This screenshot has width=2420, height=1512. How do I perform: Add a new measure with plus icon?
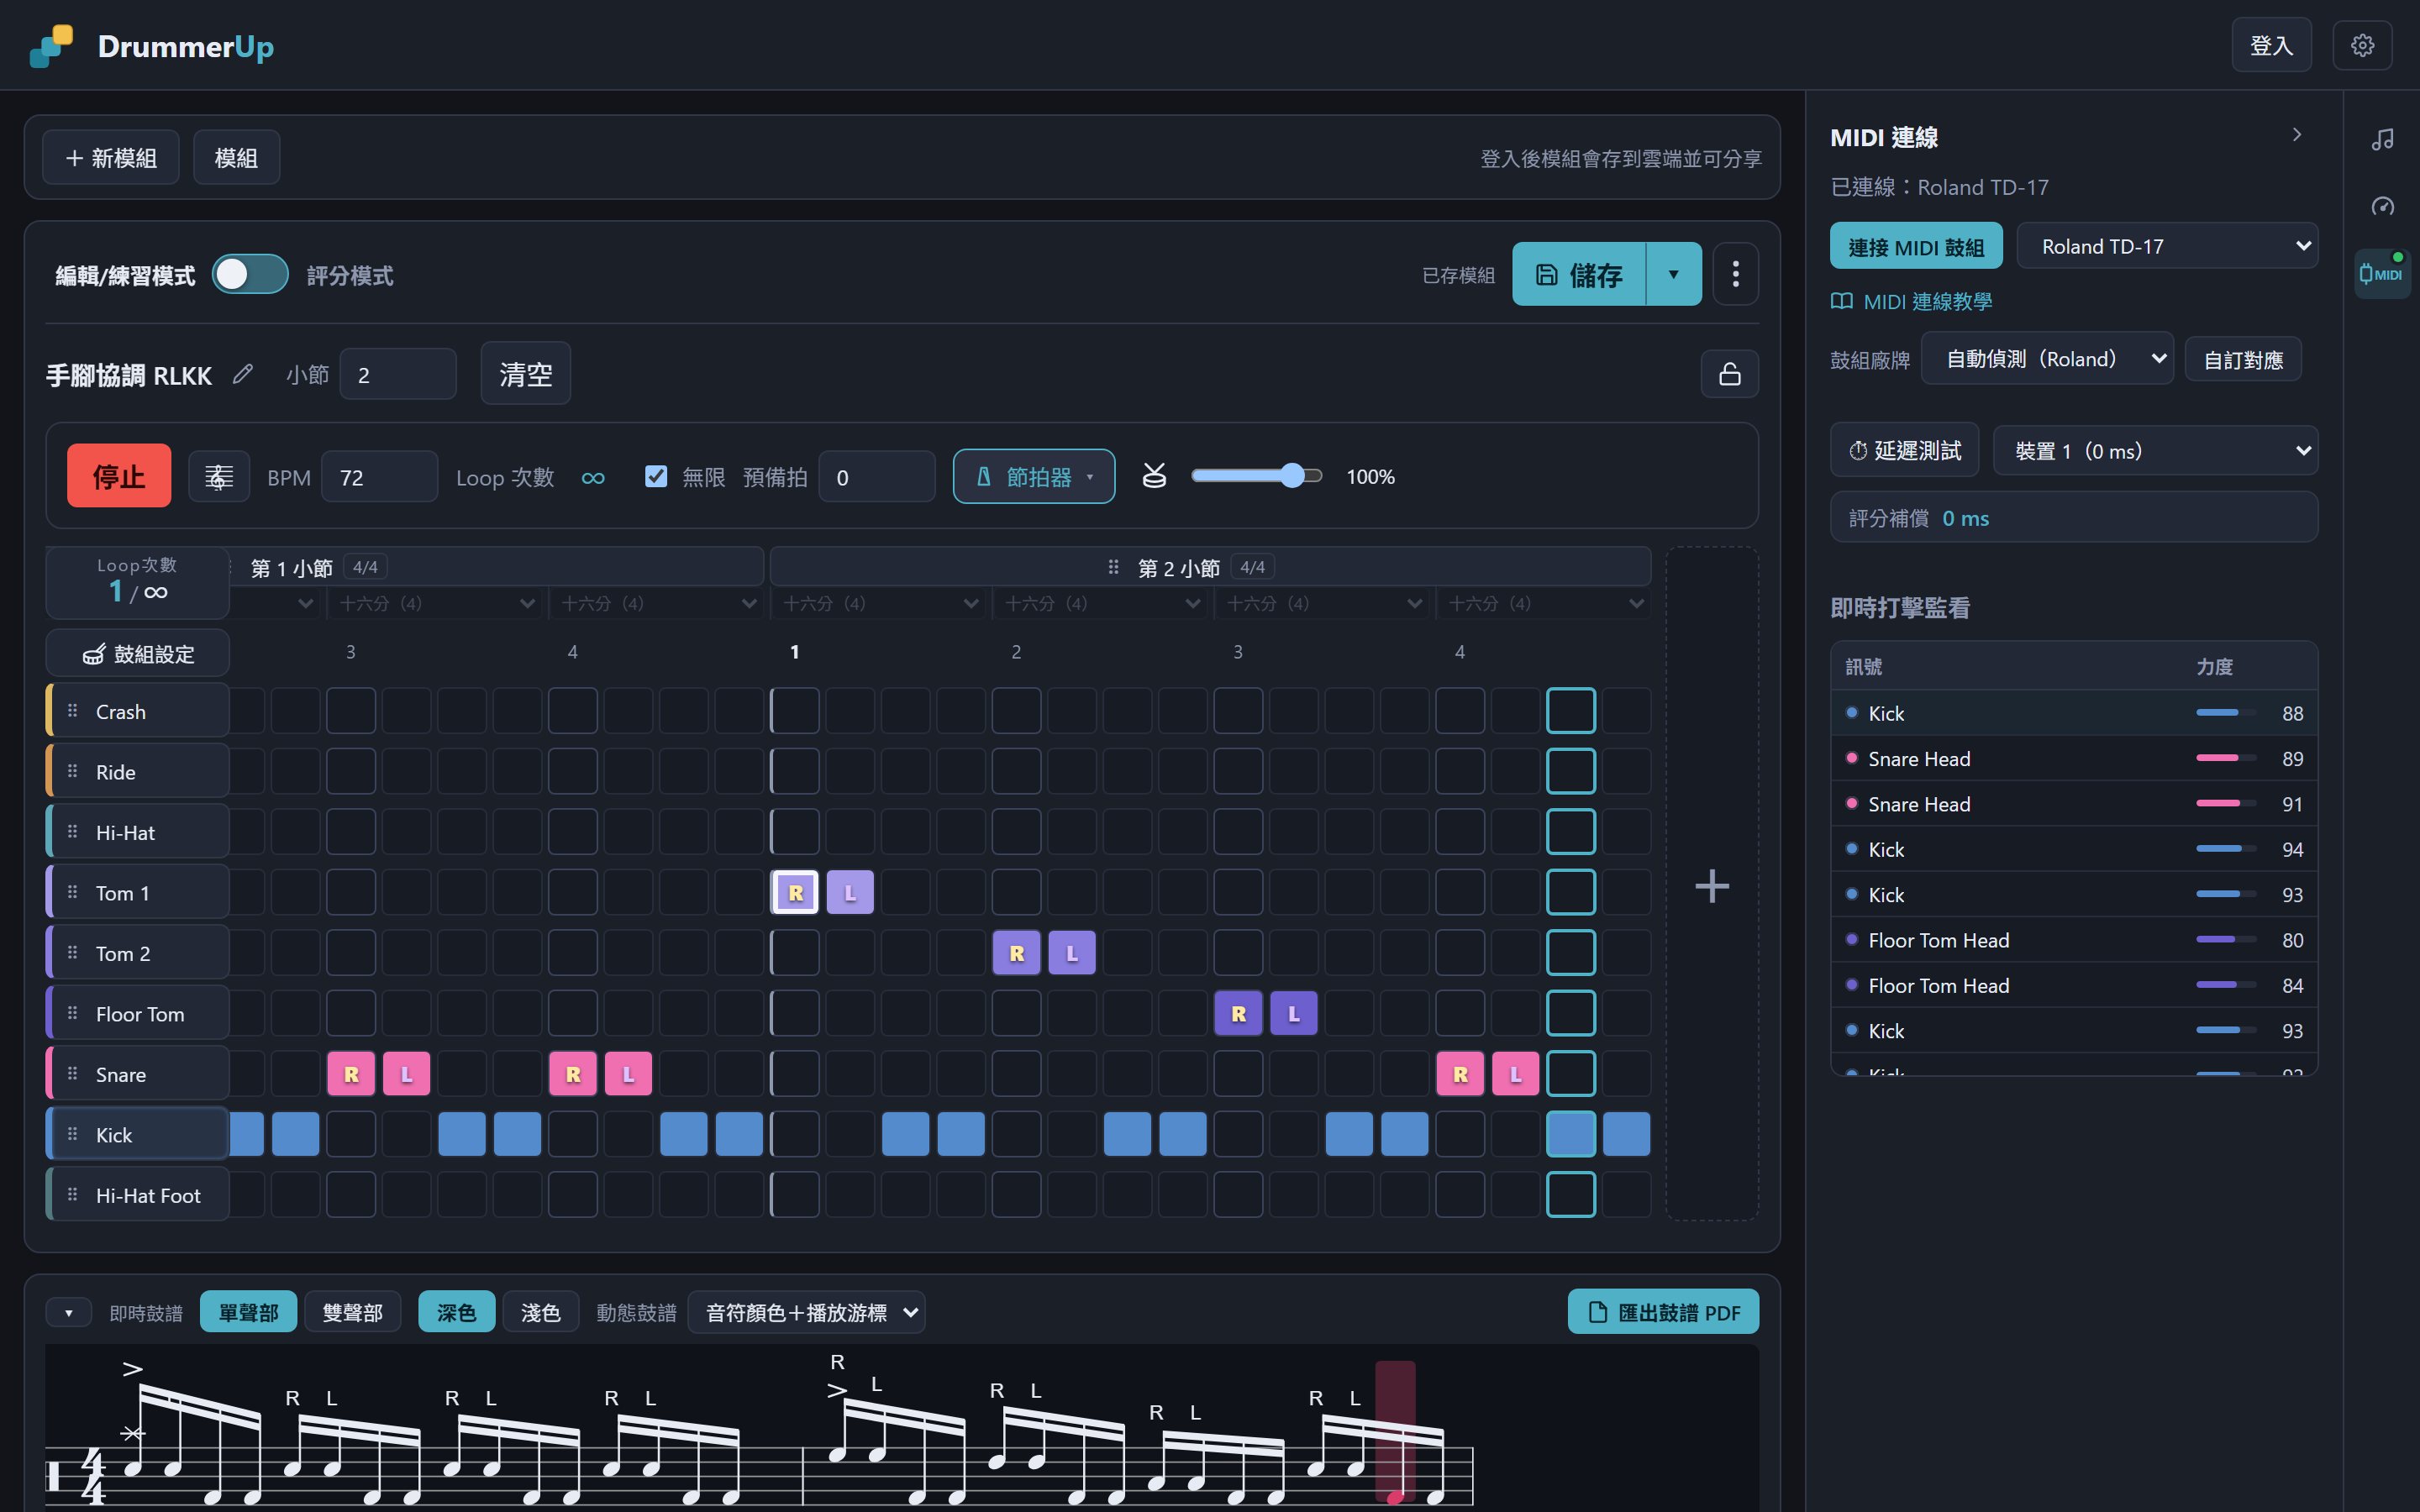1712,885
